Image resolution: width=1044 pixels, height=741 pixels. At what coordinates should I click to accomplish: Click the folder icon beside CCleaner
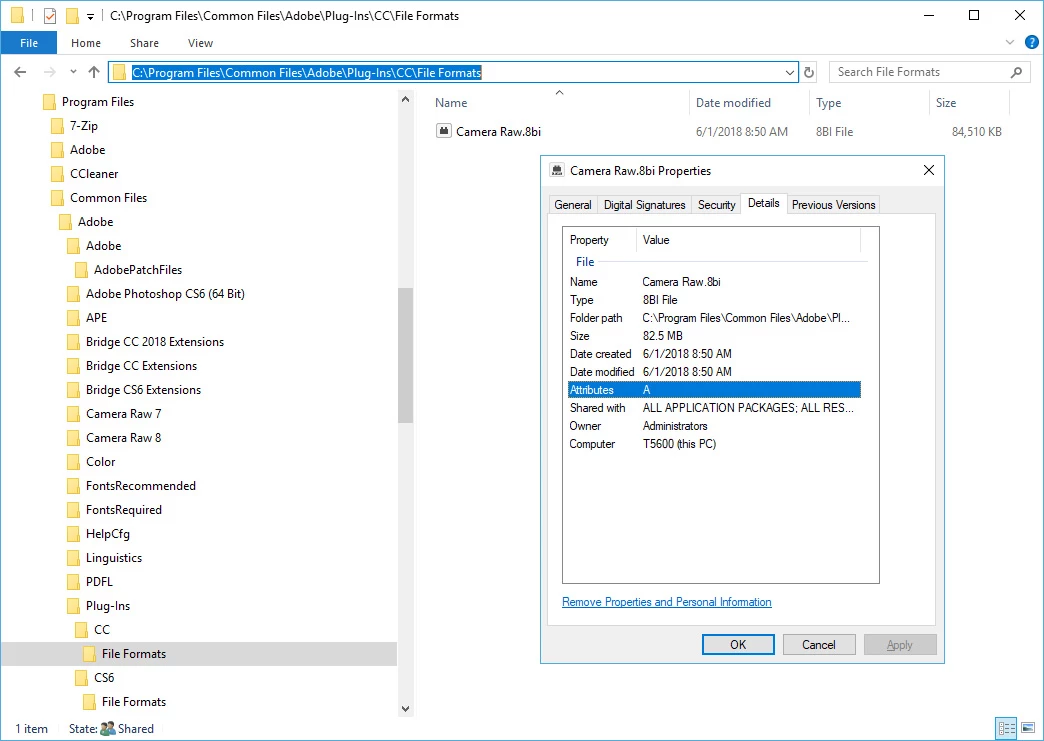point(58,174)
